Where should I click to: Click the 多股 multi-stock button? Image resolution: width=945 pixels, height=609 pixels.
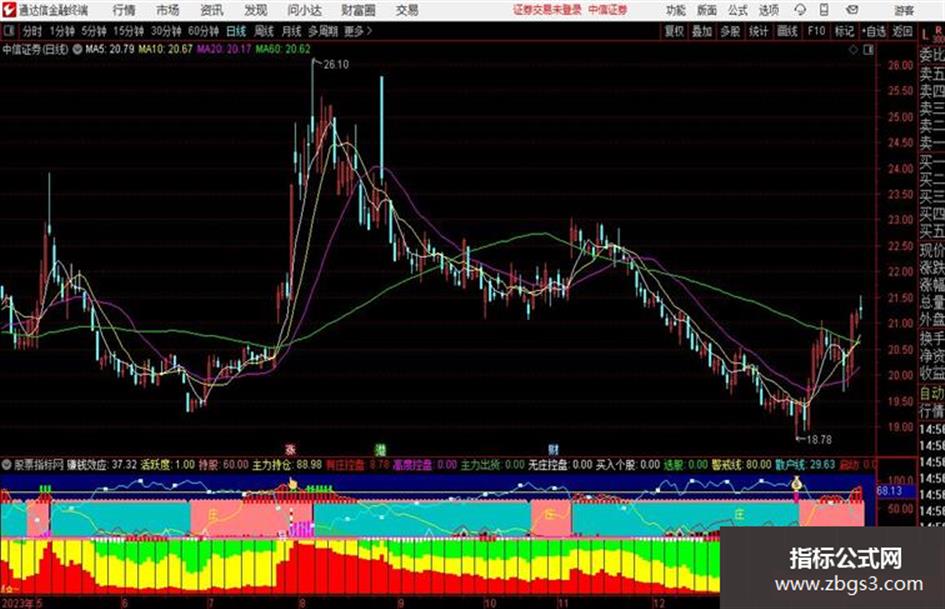click(730, 31)
